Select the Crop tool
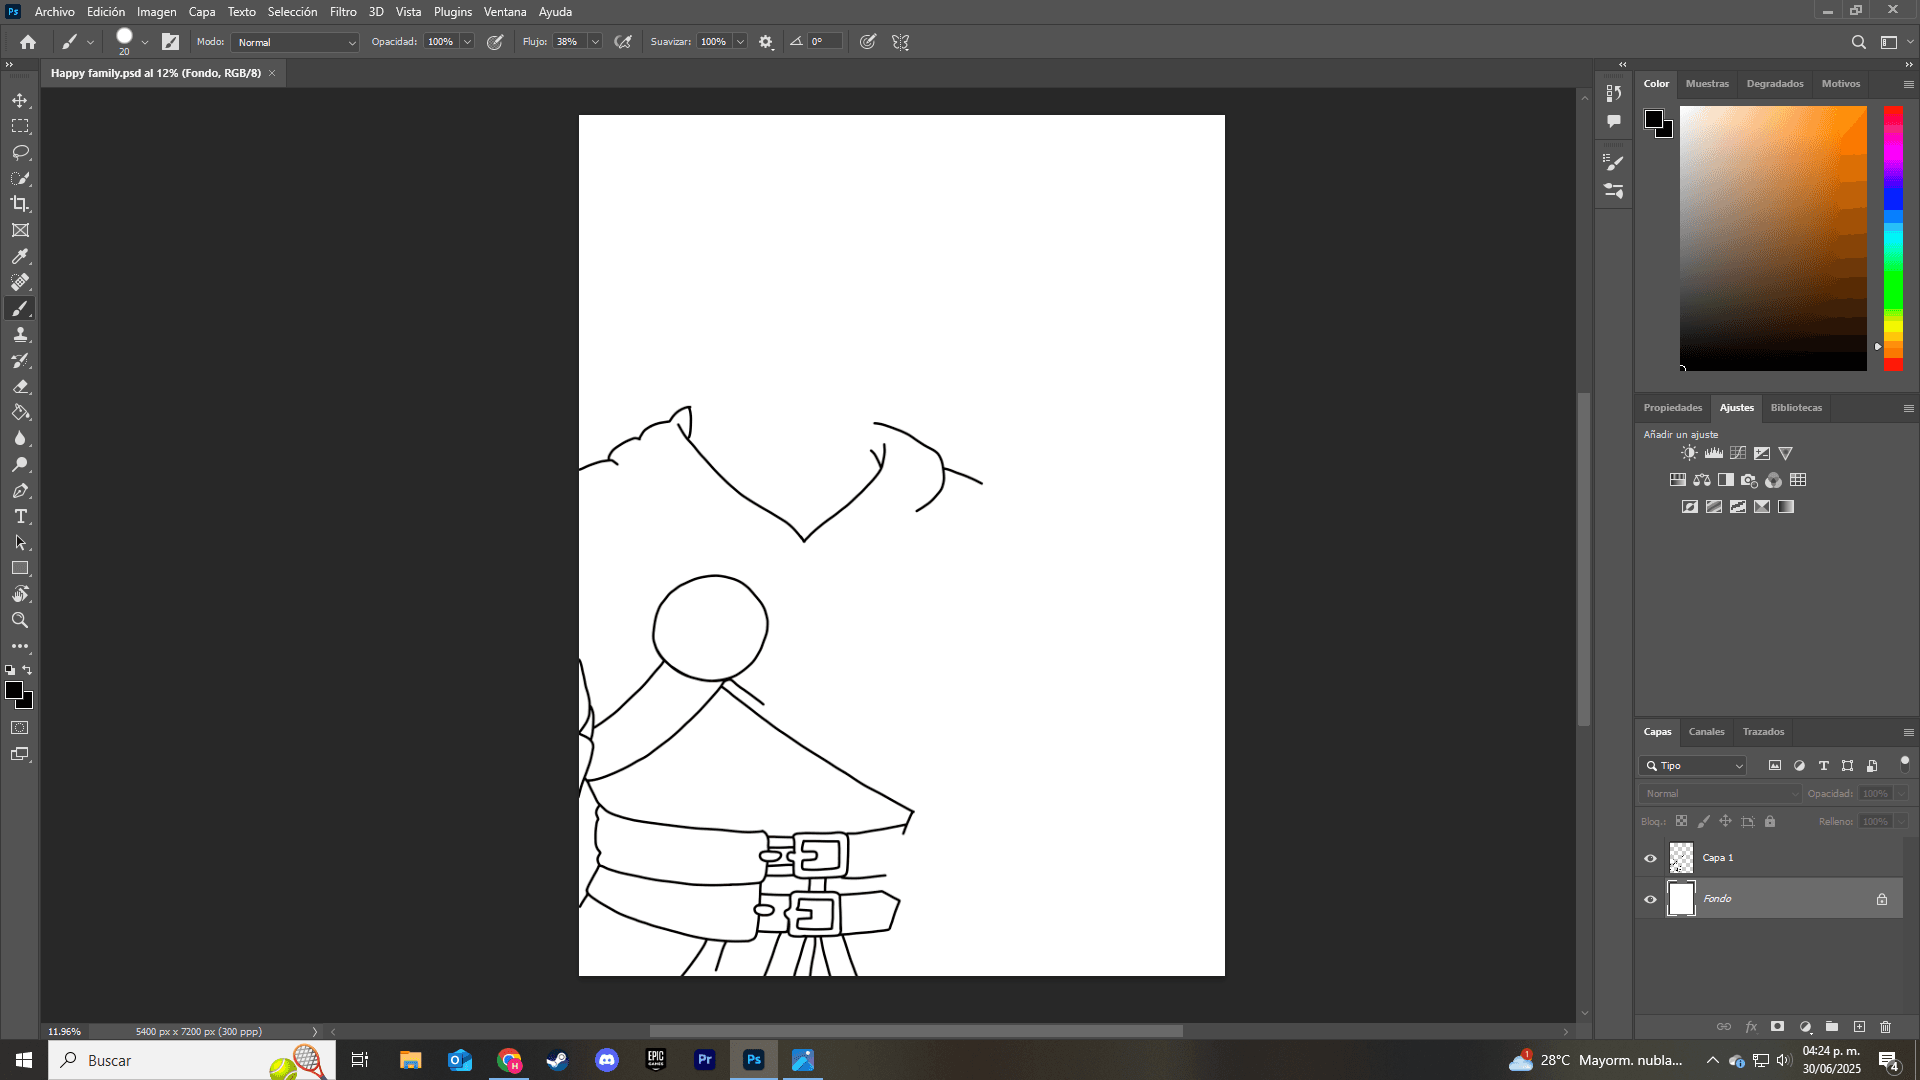Image resolution: width=1920 pixels, height=1080 pixels. click(20, 204)
